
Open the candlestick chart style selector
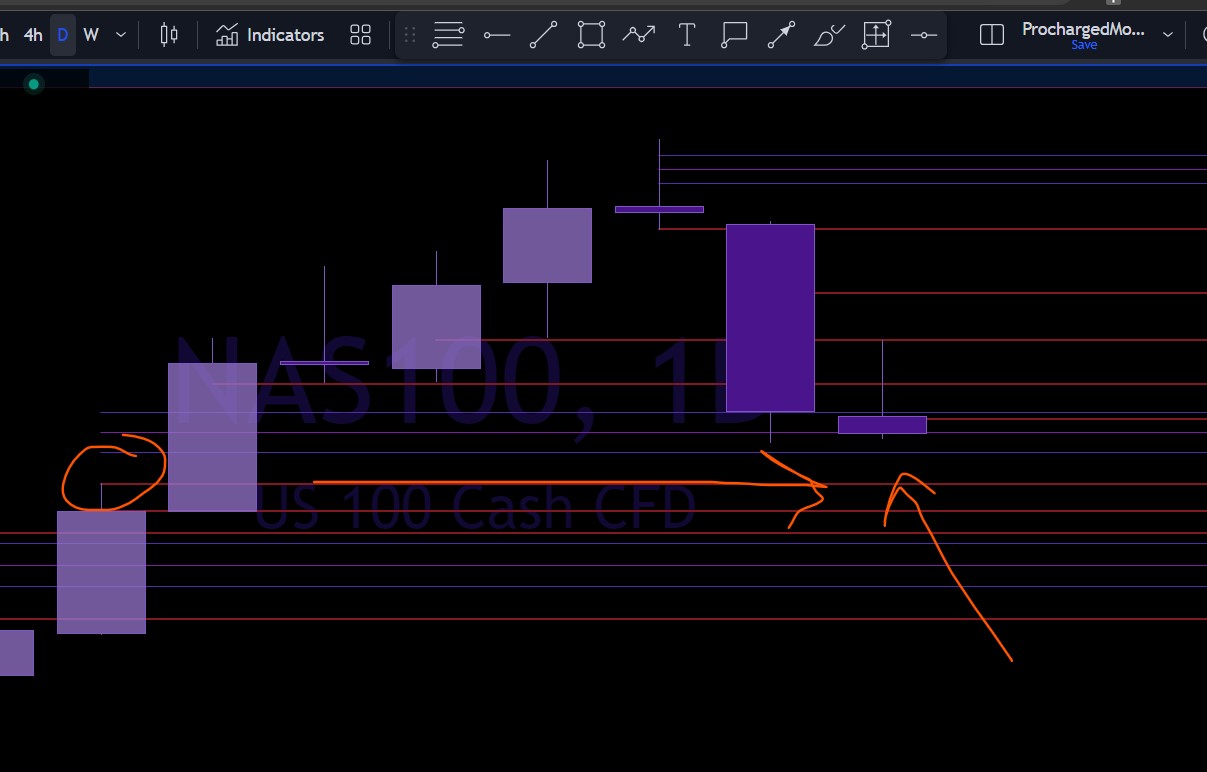pyautogui.click(x=169, y=35)
